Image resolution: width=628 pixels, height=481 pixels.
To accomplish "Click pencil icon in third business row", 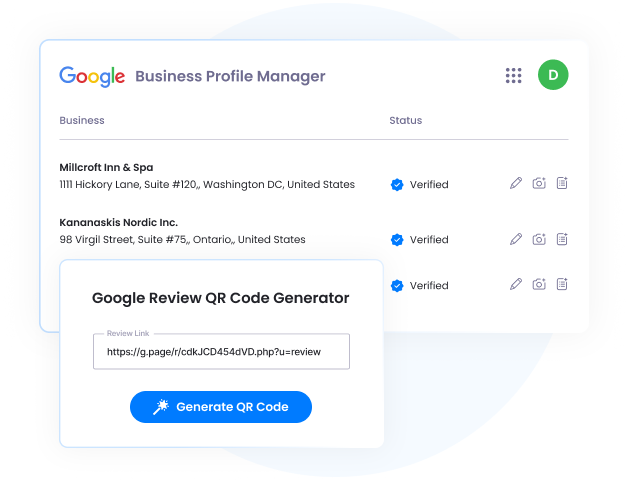I will [x=516, y=285].
